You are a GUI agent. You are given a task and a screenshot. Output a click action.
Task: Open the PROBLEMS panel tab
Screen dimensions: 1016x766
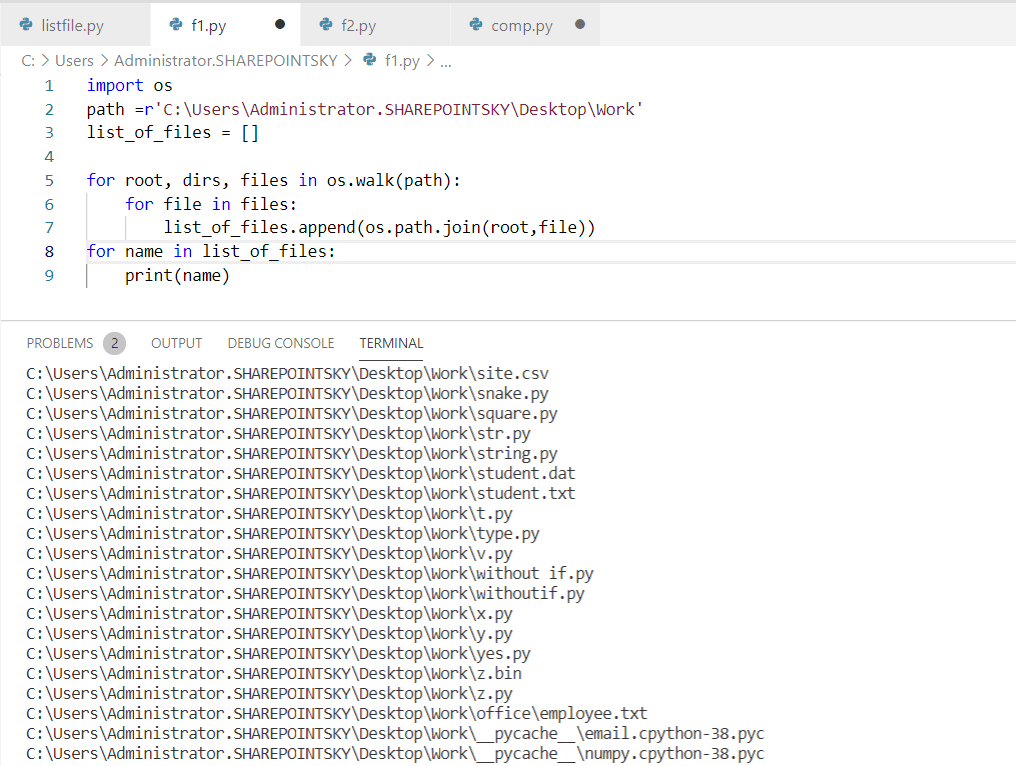(x=60, y=343)
